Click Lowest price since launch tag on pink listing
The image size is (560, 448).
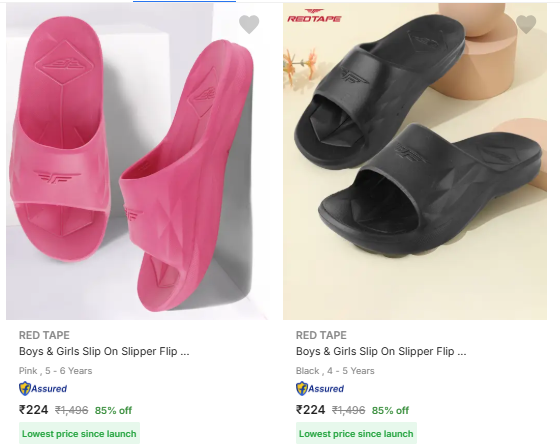(x=79, y=433)
